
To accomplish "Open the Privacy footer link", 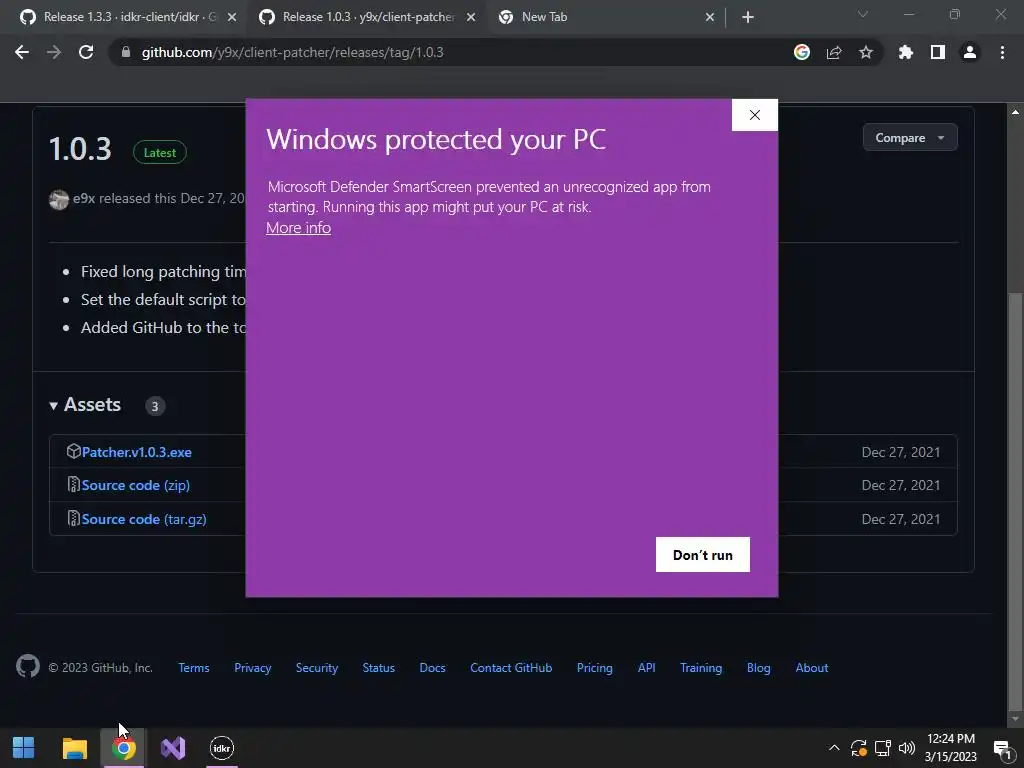I will 253,667.
